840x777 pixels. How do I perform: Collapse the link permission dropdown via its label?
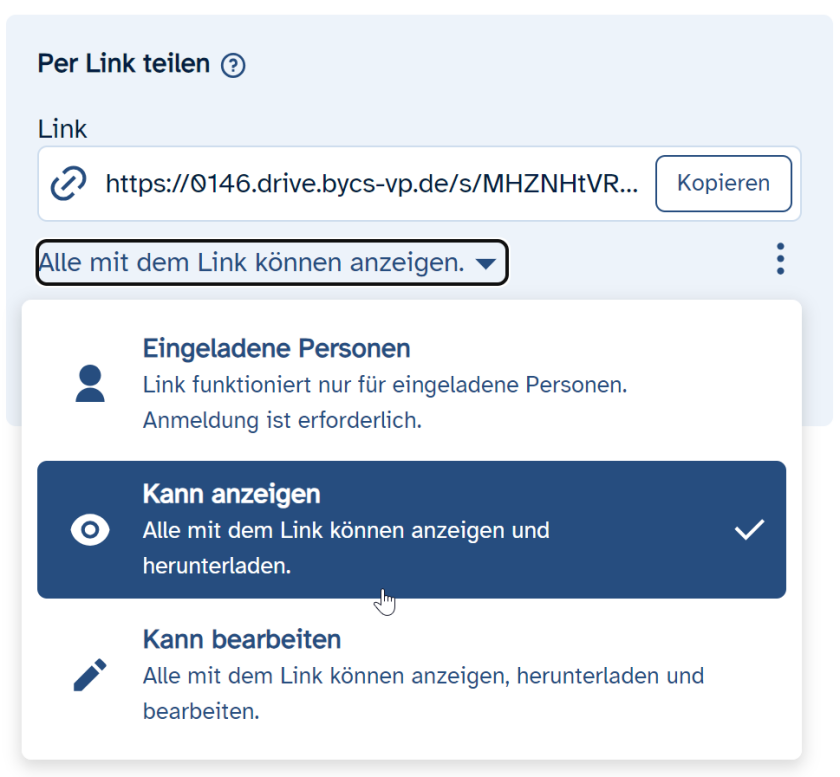[x=251, y=264]
